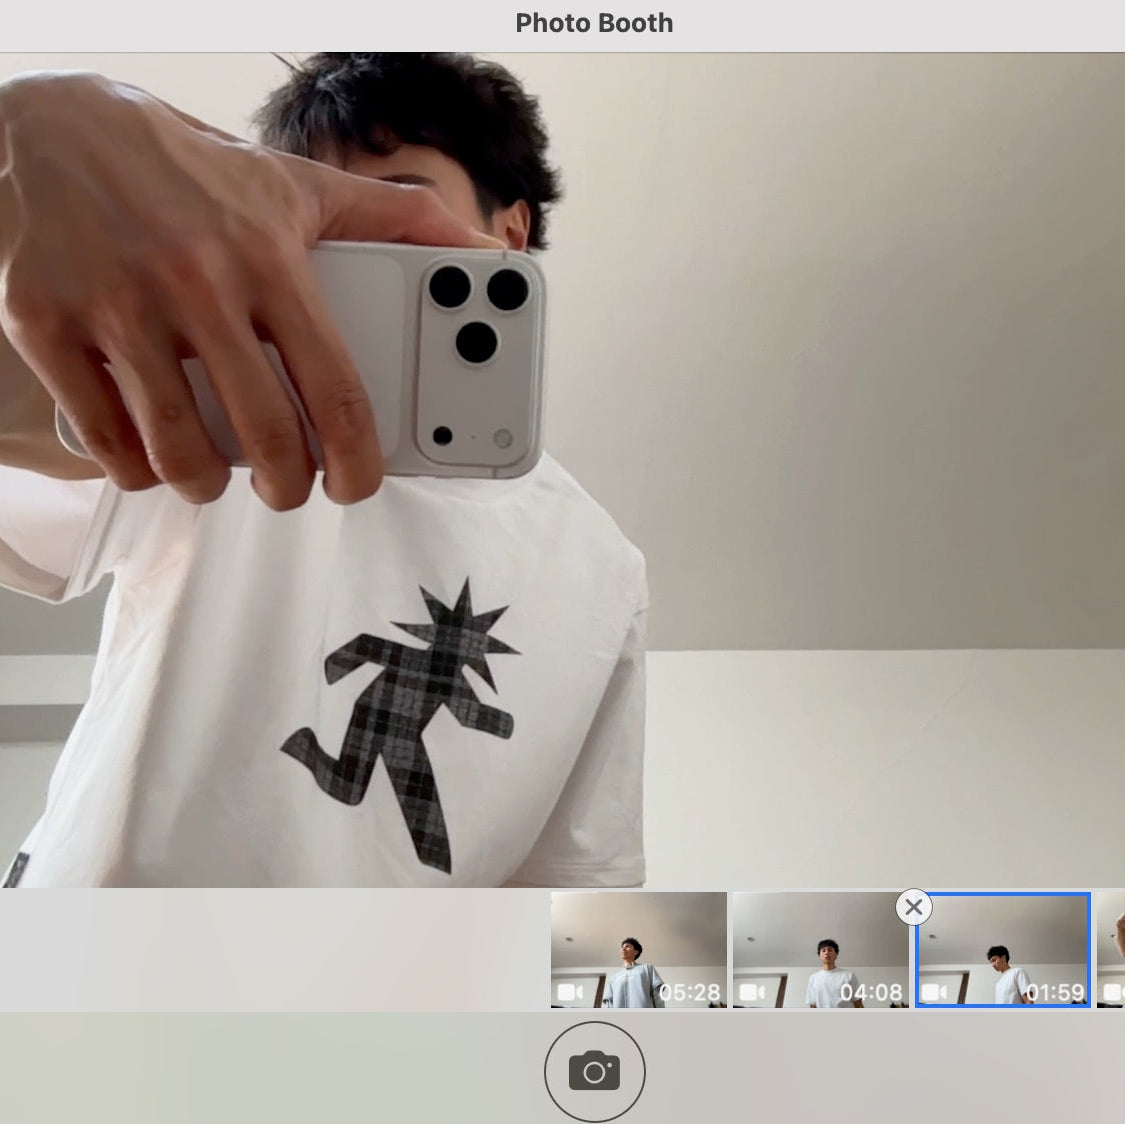Image resolution: width=1125 pixels, height=1124 pixels.
Task: Click the 04:08 duration label
Action: [870, 992]
